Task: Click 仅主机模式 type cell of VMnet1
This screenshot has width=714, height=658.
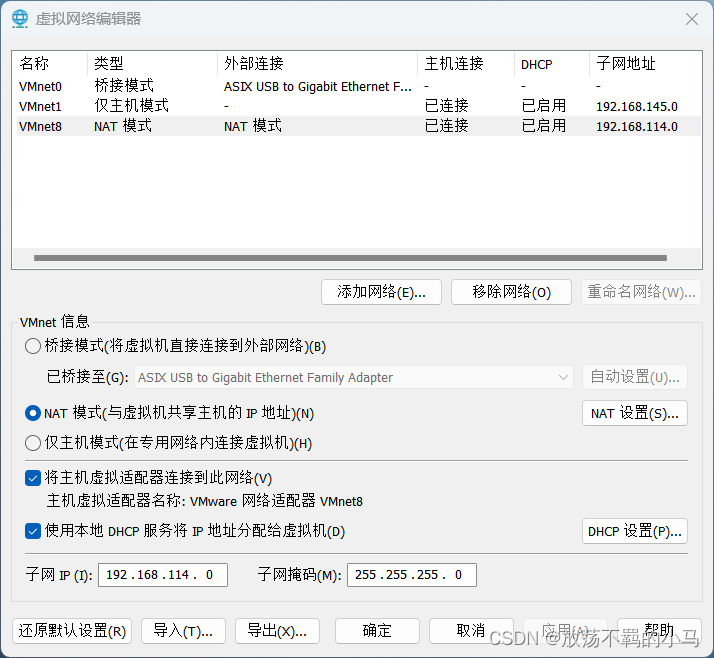Action: coord(131,106)
